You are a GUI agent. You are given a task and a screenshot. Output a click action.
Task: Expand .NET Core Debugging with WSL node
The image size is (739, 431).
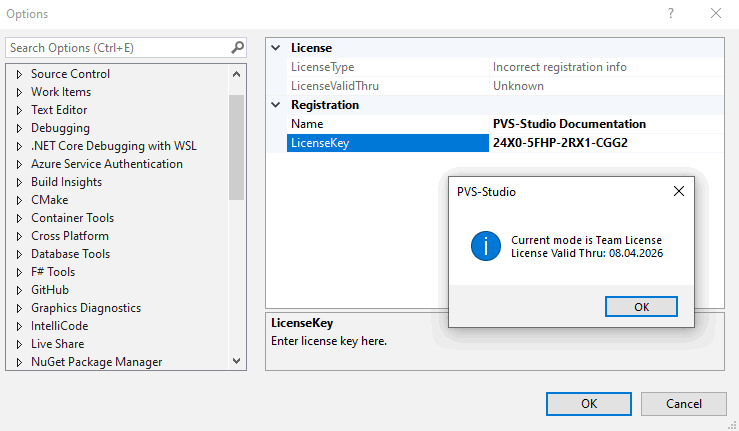pyautogui.click(x=19, y=146)
